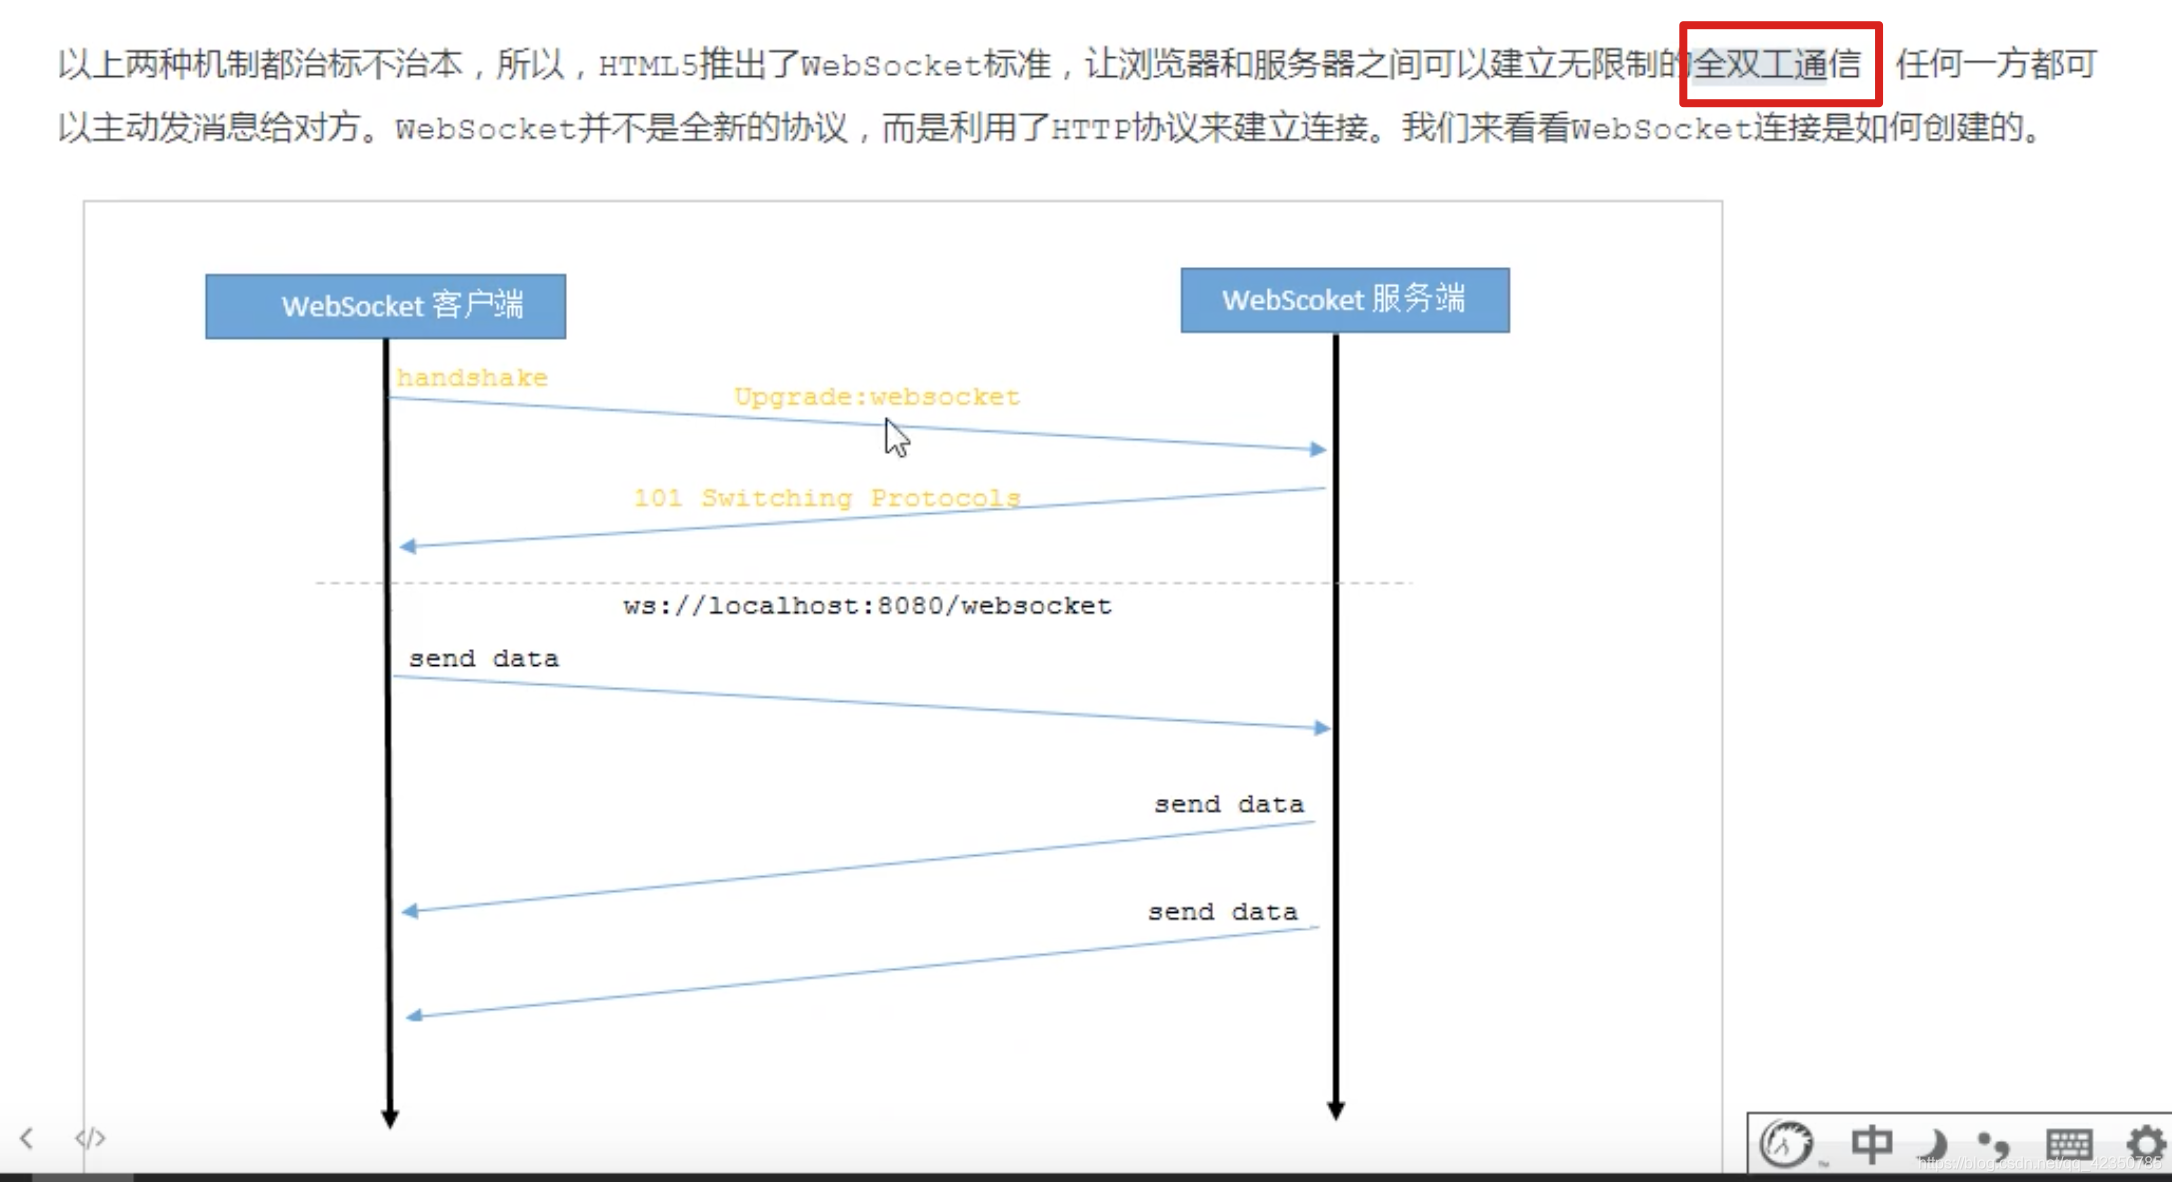Viewport: 2172px width, 1182px height.
Task: Open the input method logo menu
Action: coord(1786,1144)
